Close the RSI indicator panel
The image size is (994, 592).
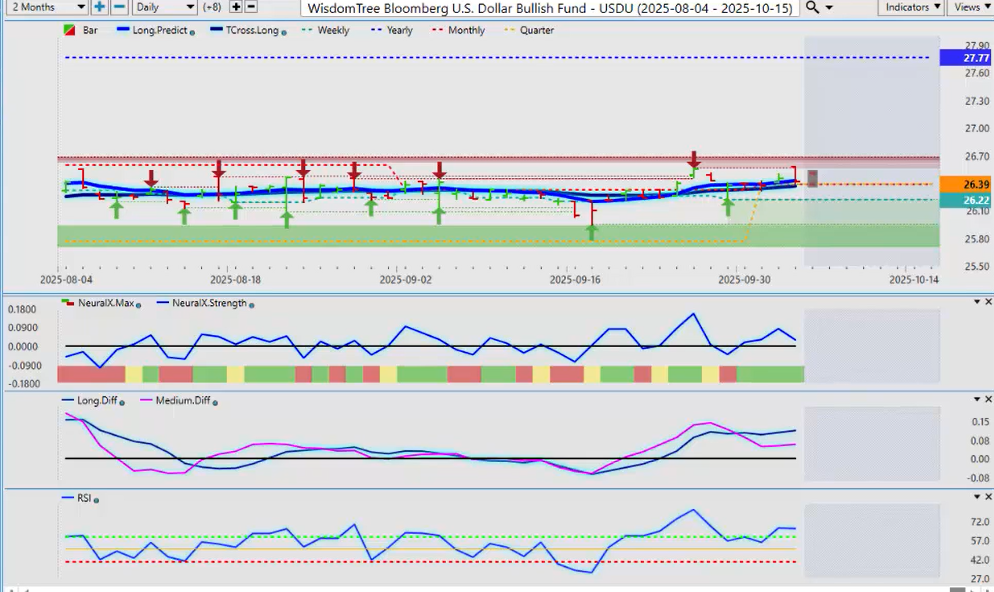point(987,497)
